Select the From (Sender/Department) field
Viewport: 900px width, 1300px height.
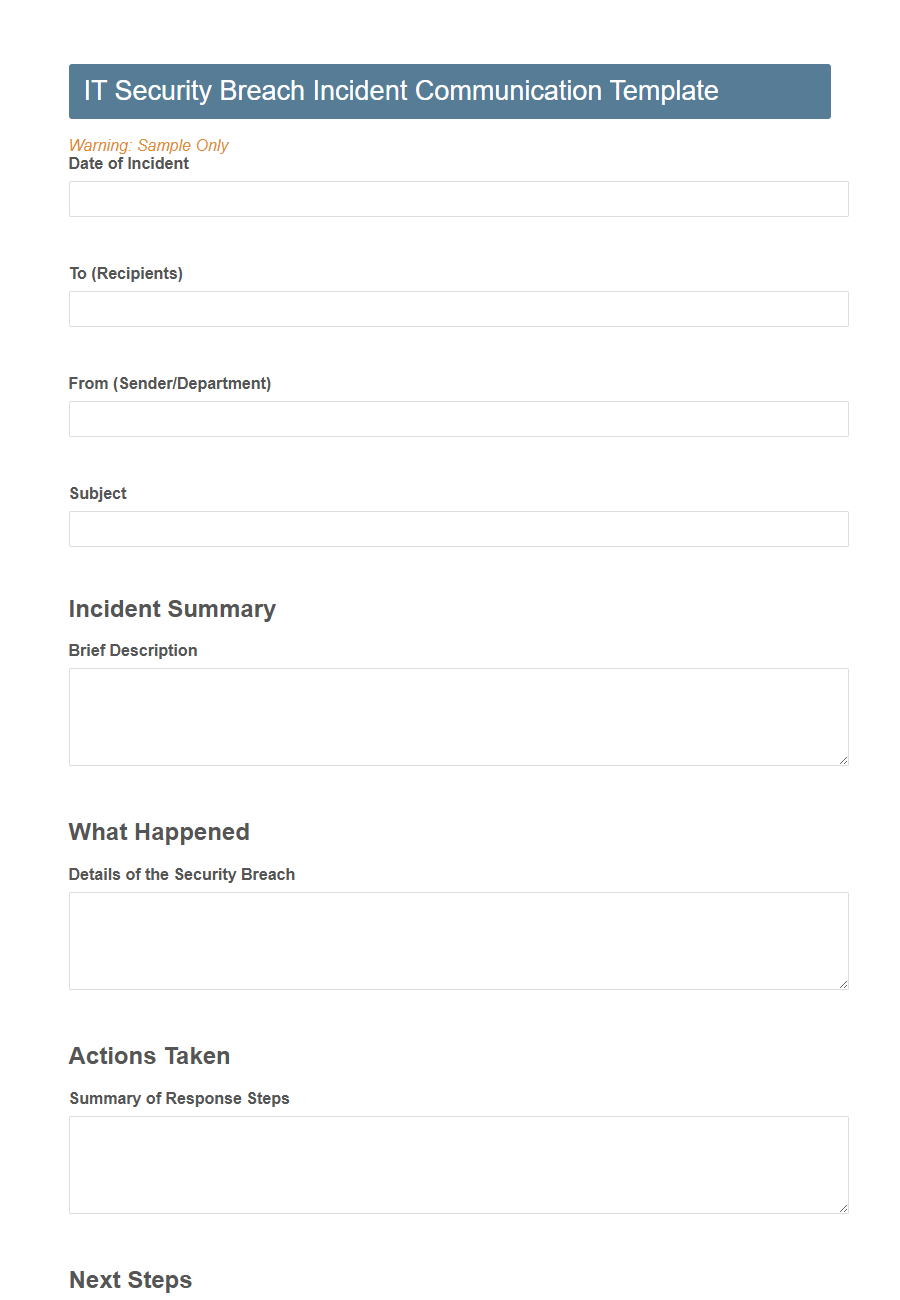(x=458, y=419)
